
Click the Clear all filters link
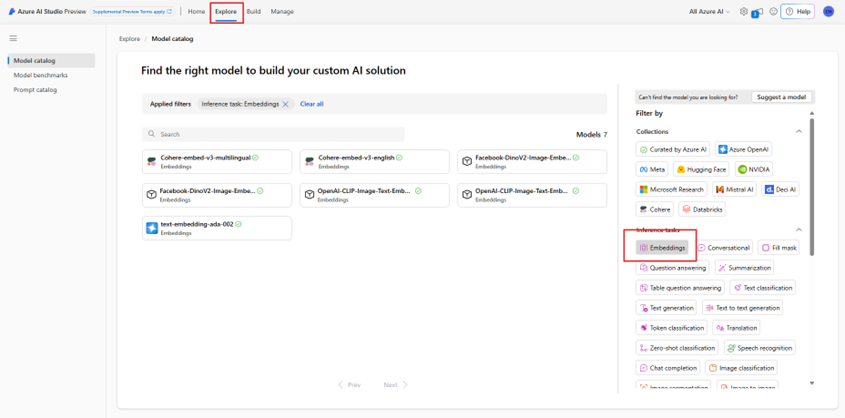tap(312, 104)
